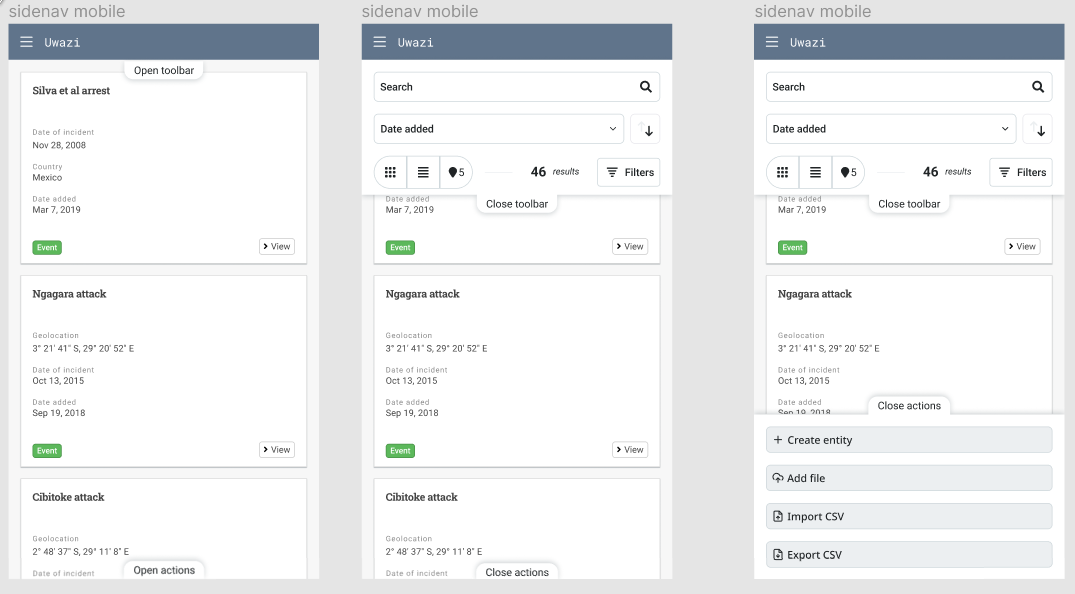Click Event tag above Ngagara card, right mockup
This screenshot has width=1075, height=594.
[x=793, y=248]
